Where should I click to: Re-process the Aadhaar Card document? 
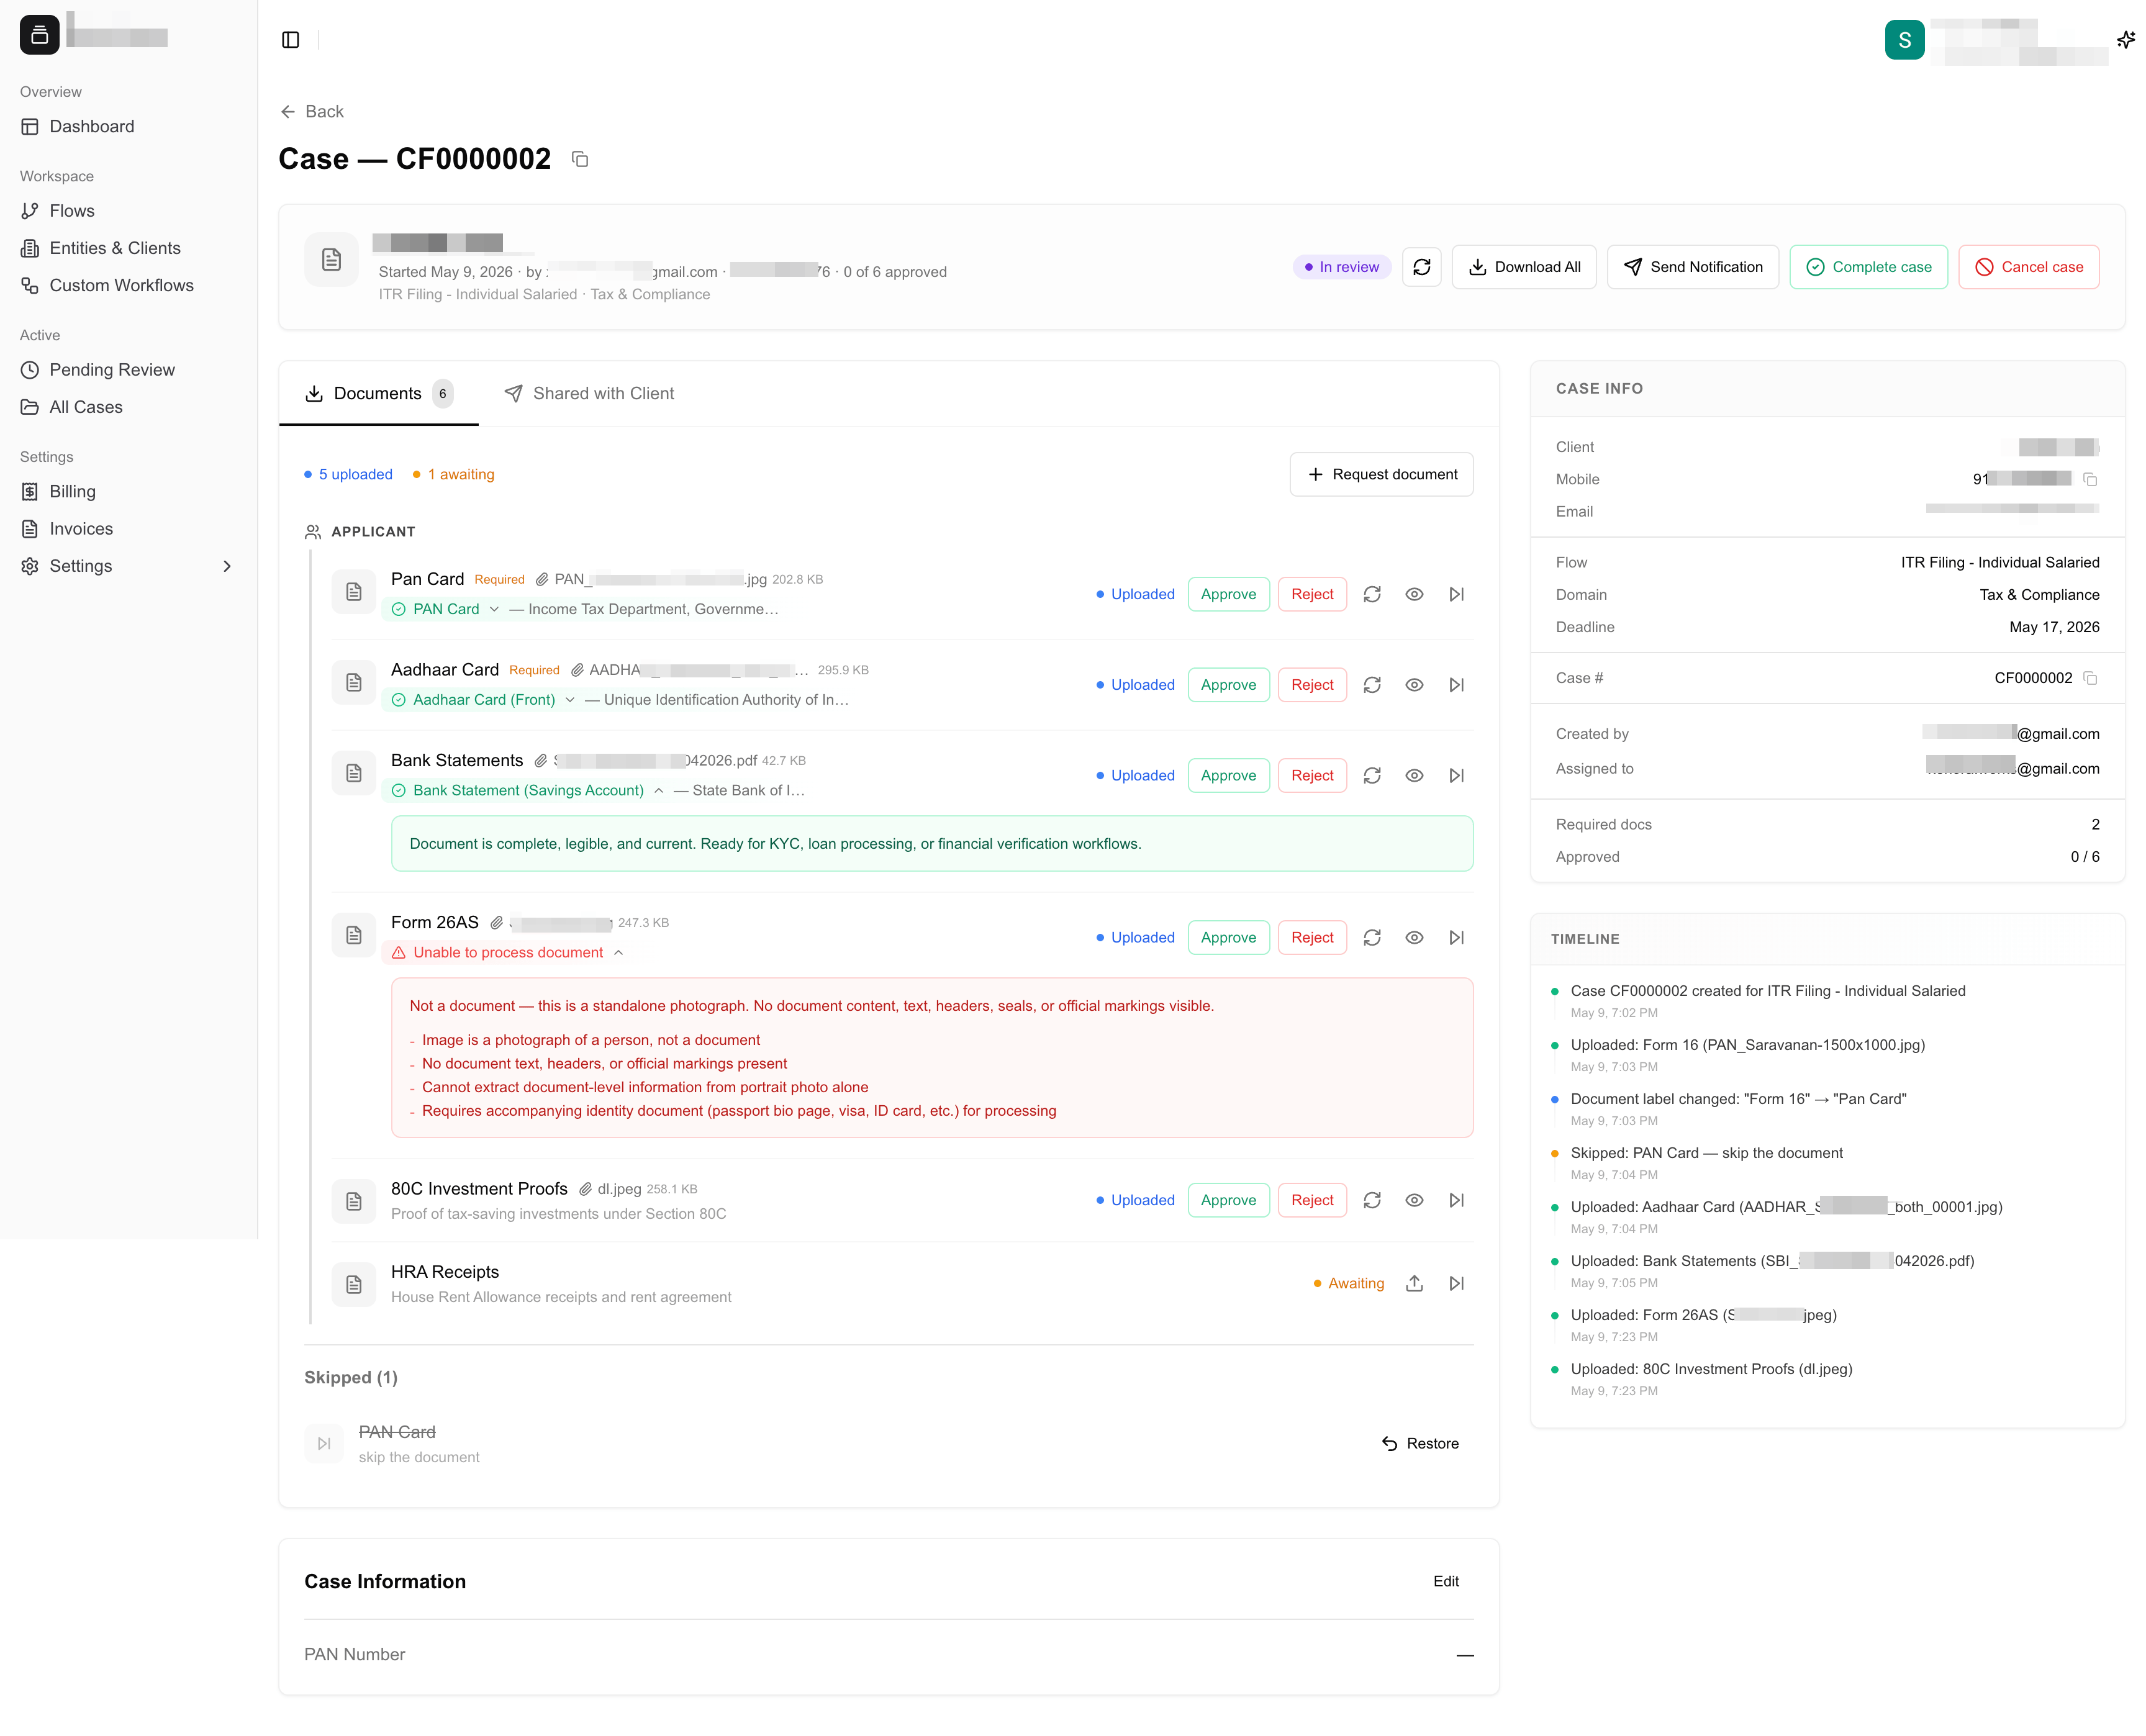tap(1372, 685)
